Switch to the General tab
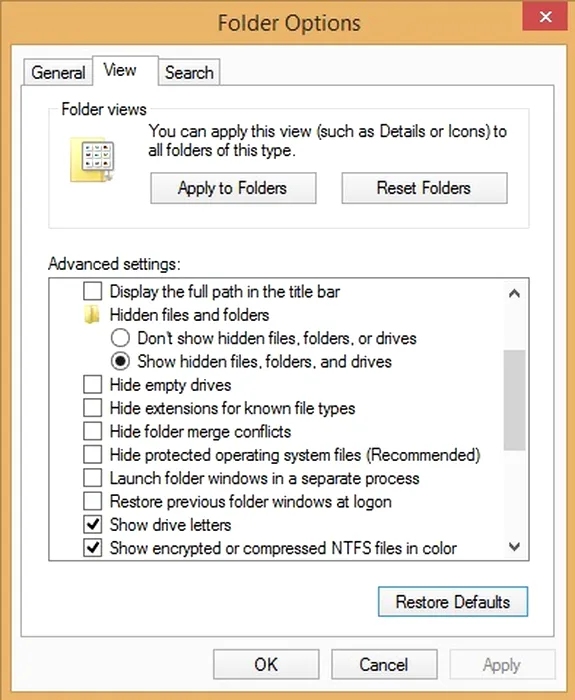This screenshot has height=700, width=575. pyautogui.click(x=58, y=72)
